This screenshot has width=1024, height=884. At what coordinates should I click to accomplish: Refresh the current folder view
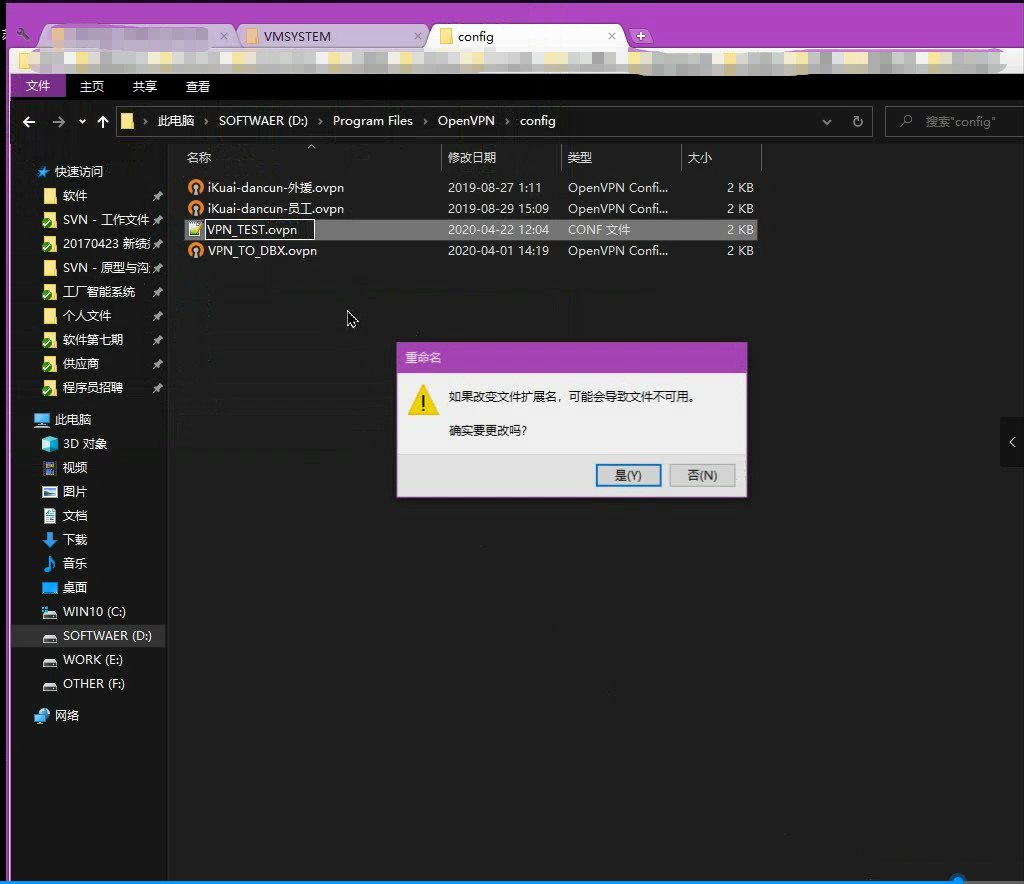point(857,122)
